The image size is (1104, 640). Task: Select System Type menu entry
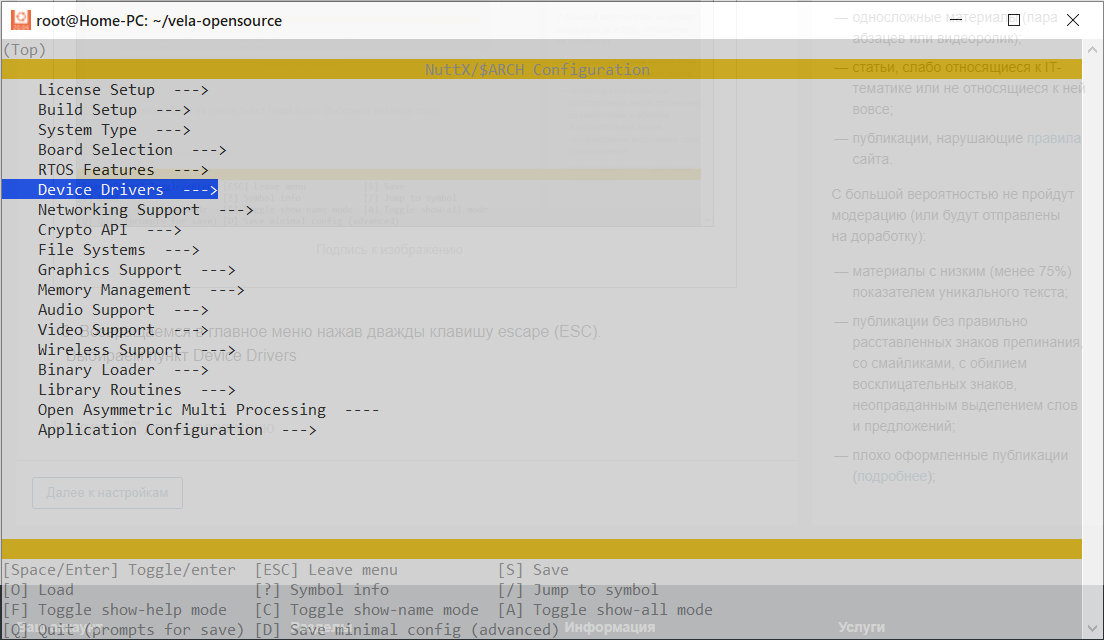tap(114, 130)
